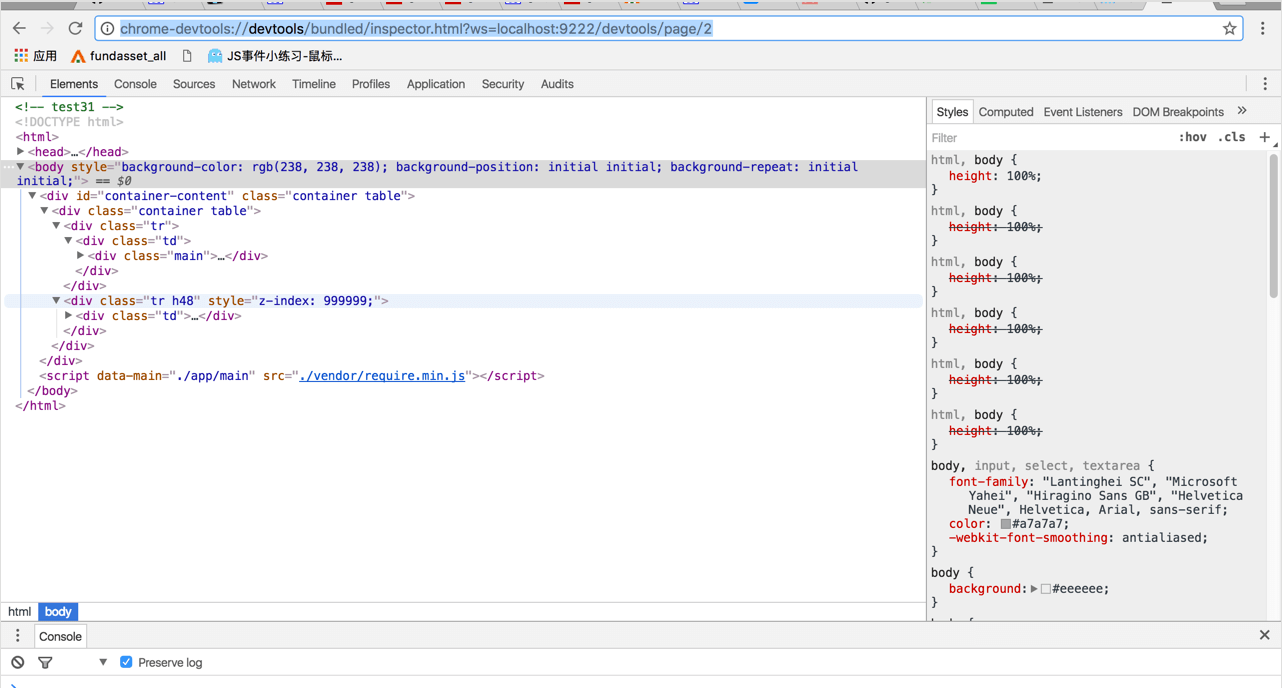Collapse the container-content div node

(x=32, y=196)
